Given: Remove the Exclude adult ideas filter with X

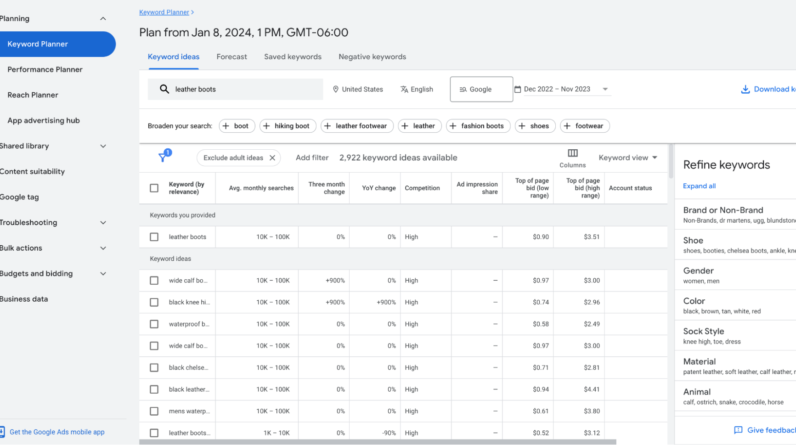Looking at the screenshot, I should (272, 158).
